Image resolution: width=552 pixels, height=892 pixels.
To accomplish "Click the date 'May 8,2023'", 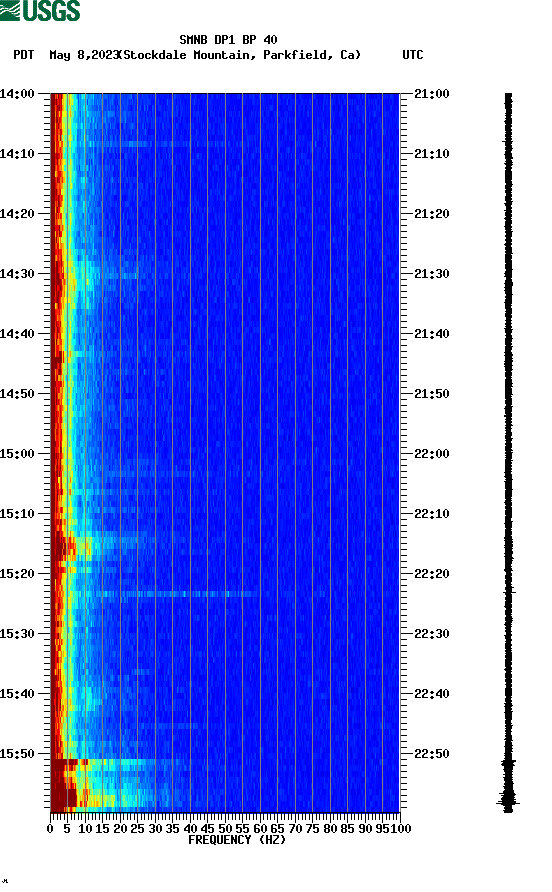I will (84, 55).
